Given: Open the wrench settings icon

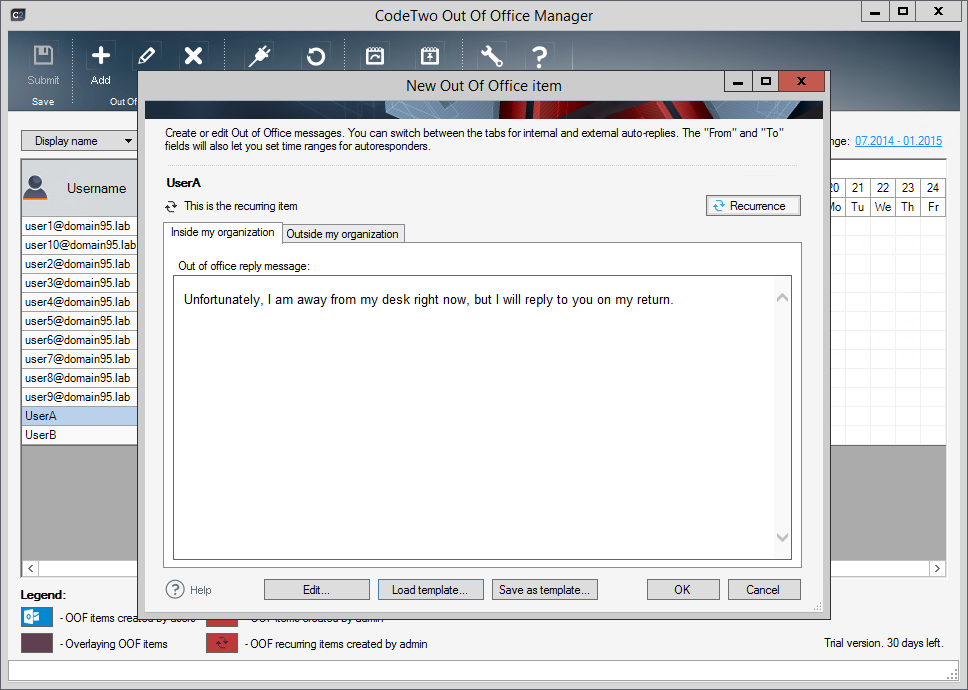Looking at the screenshot, I should click(491, 56).
